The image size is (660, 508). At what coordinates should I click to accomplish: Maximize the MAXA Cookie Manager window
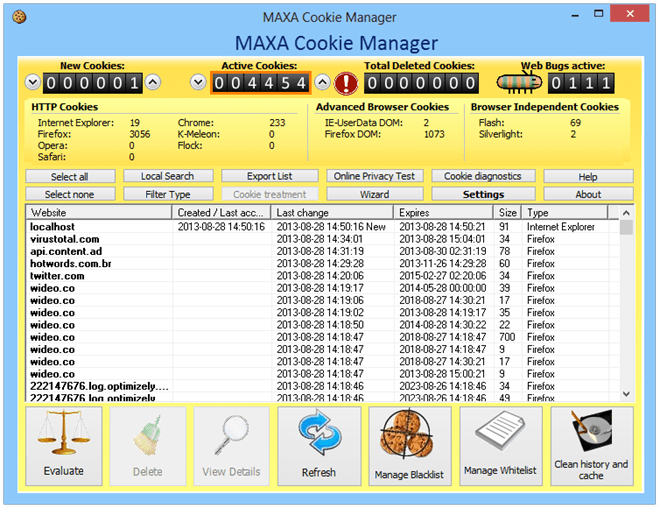point(598,14)
